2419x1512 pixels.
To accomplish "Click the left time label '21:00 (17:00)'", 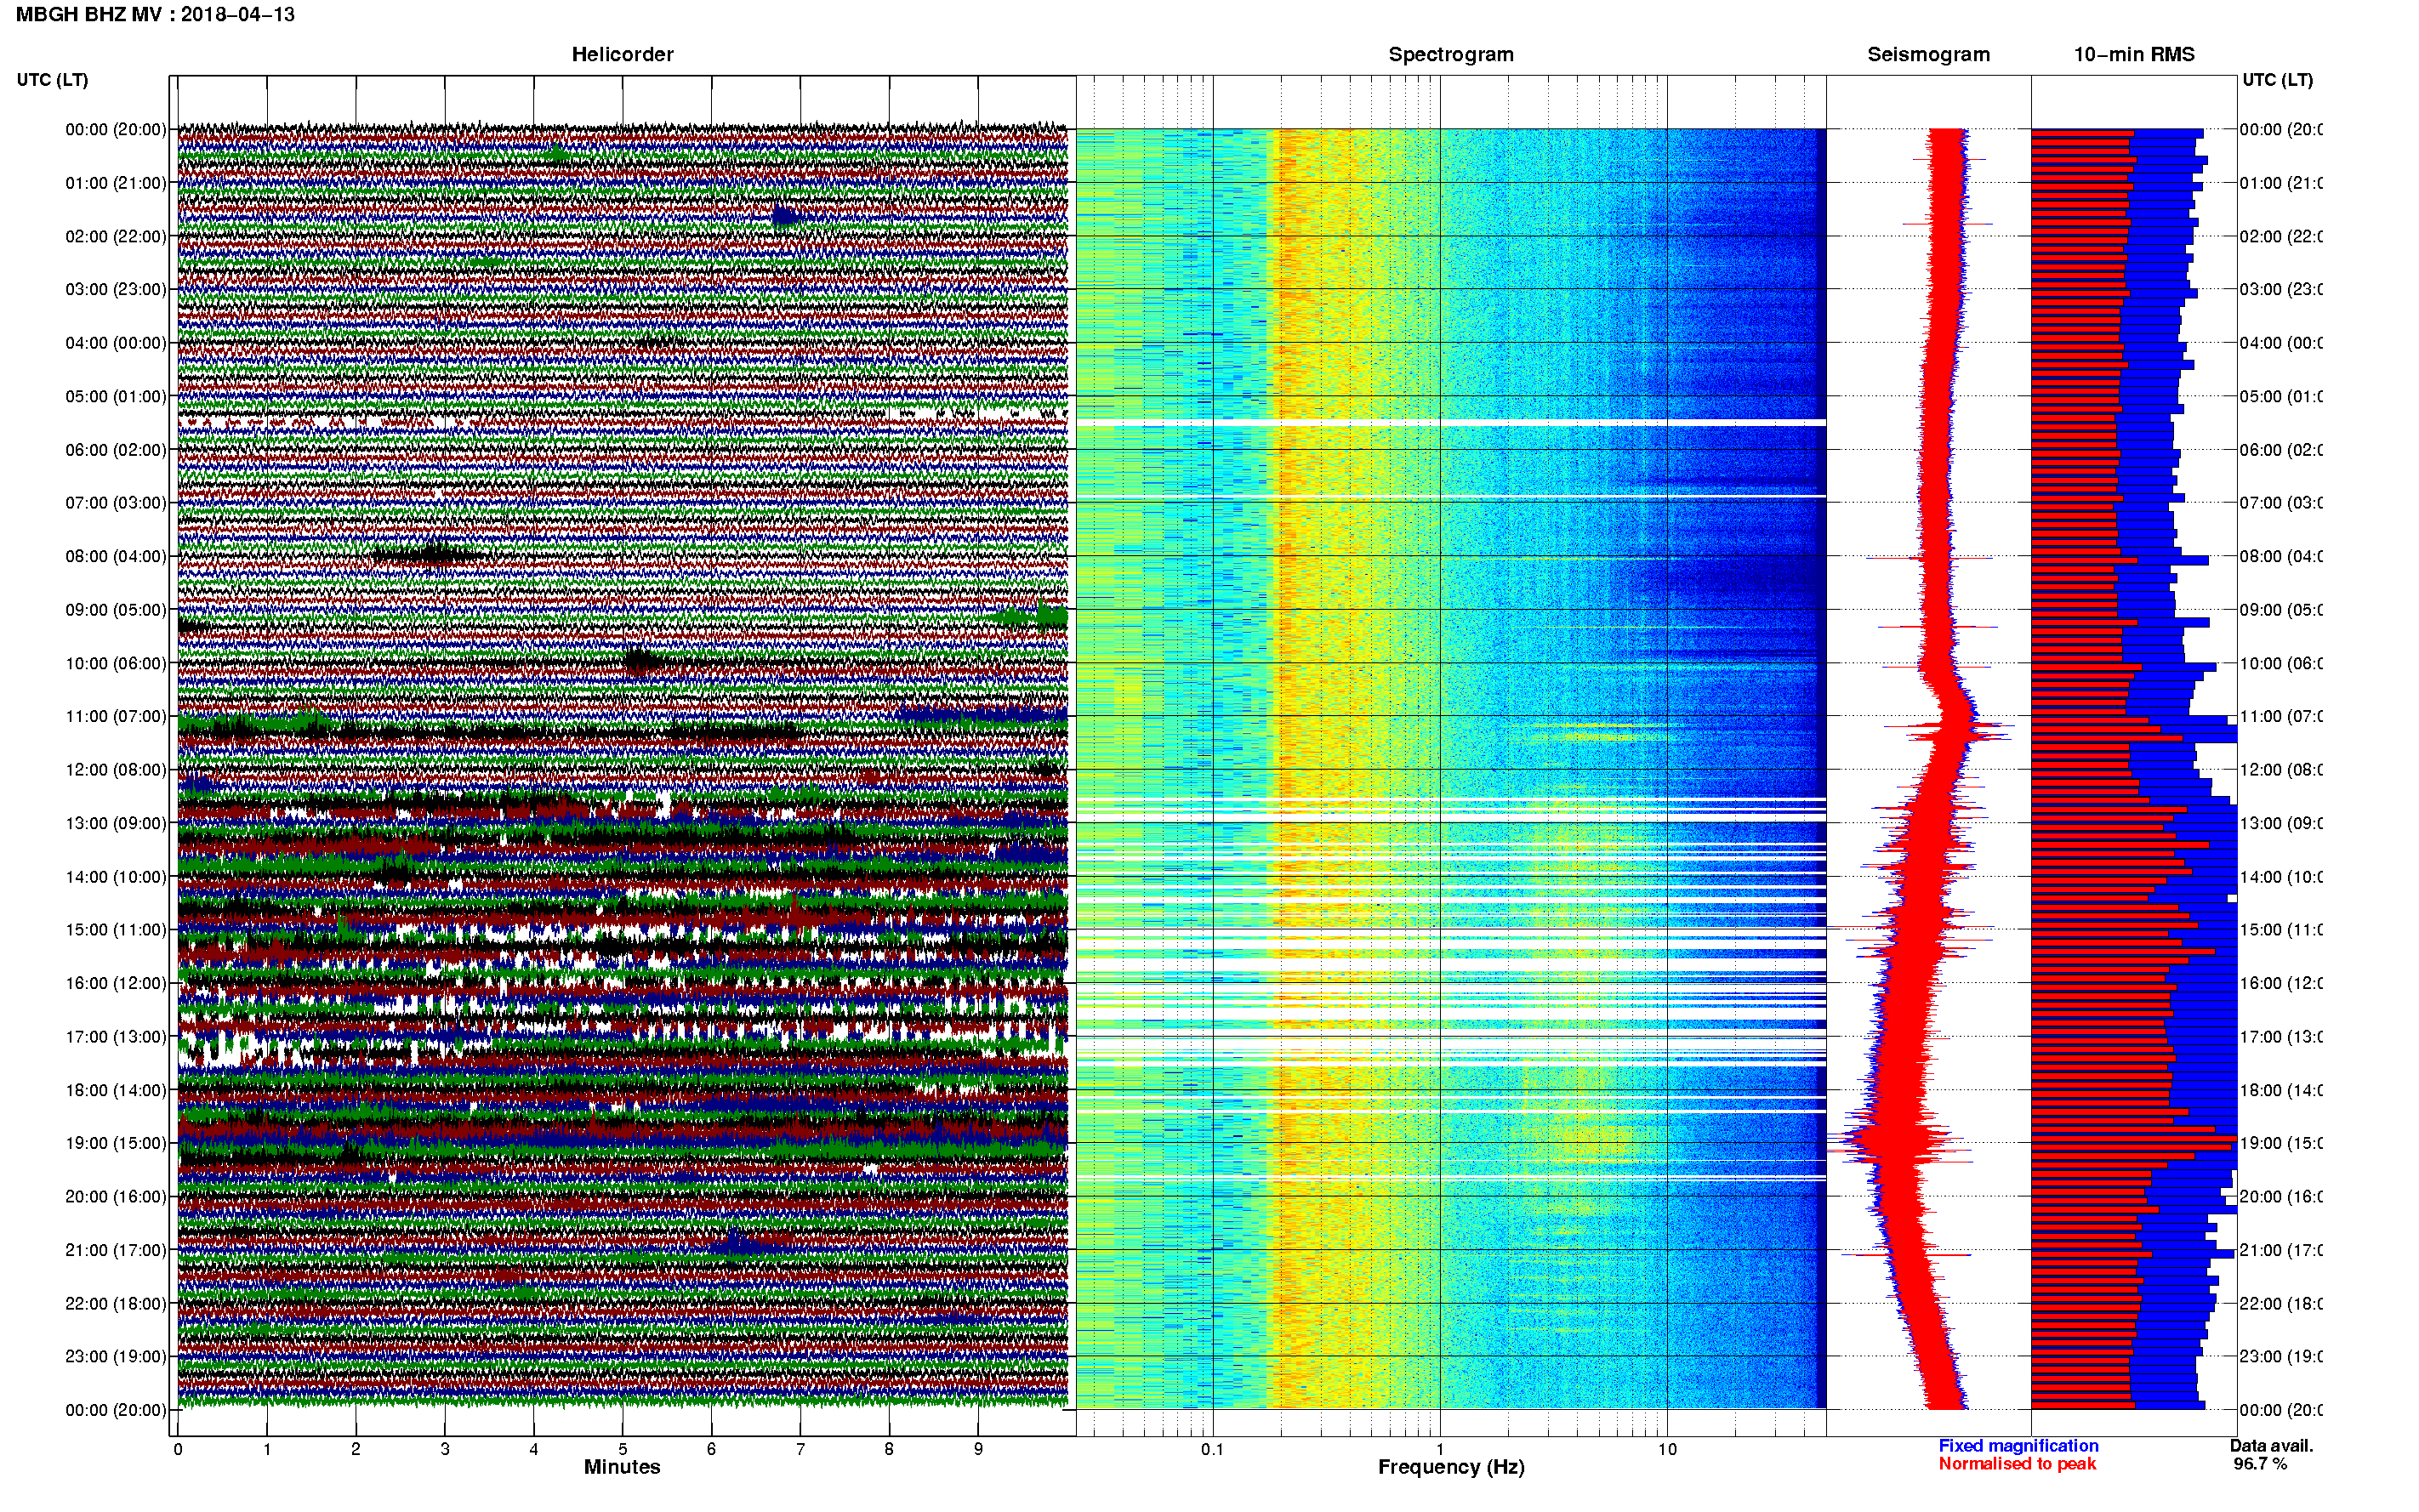I will (116, 1251).
